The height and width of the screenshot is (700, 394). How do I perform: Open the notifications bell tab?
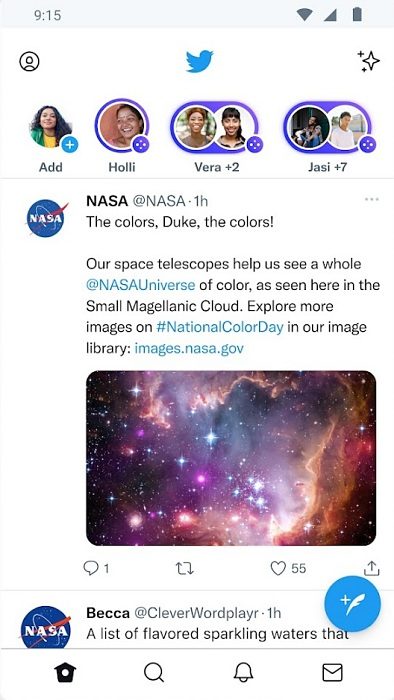pyautogui.click(x=244, y=672)
